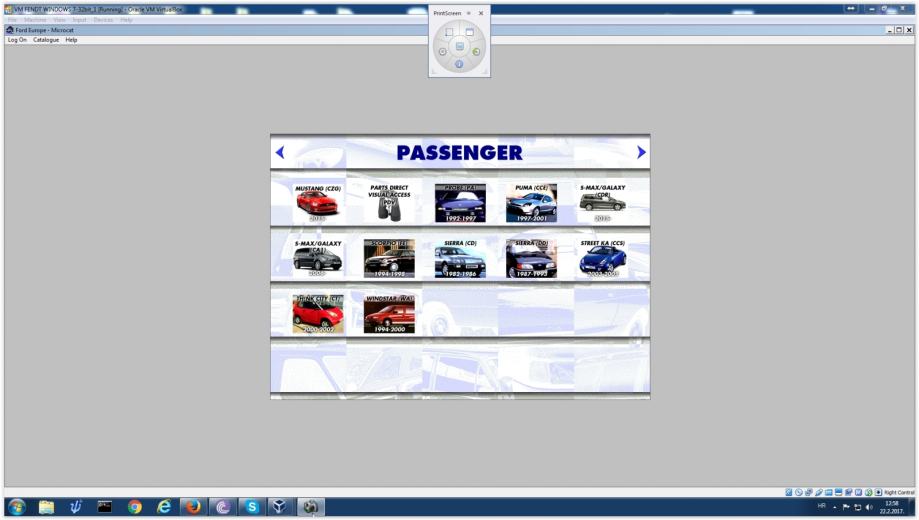Open the command prompt taskbar icon
Viewport: 919px width, 520px height.
pyautogui.click(x=104, y=507)
